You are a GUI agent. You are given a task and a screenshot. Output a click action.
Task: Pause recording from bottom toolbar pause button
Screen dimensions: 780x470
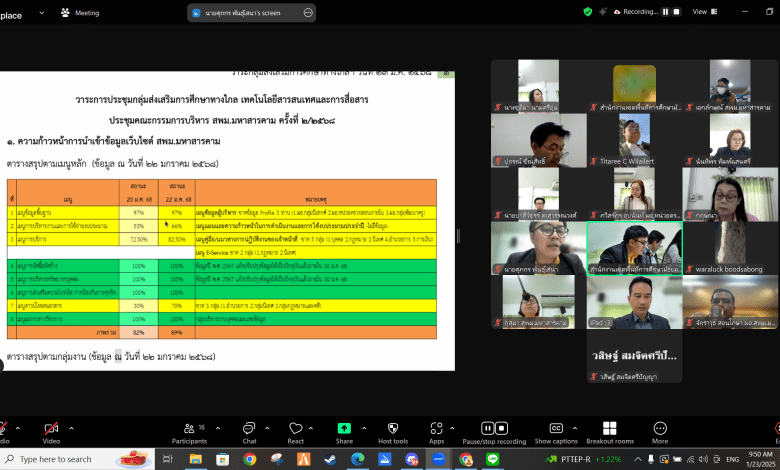(x=488, y=427)
